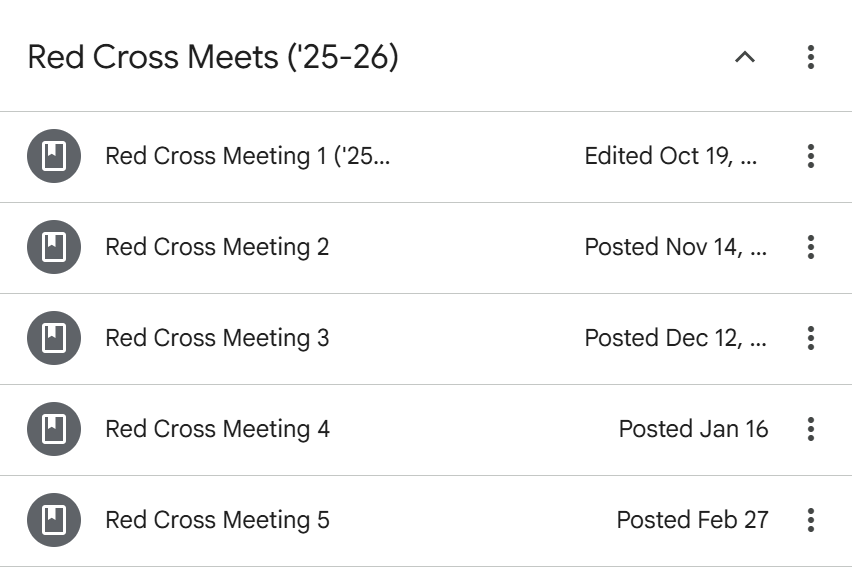This screenshot has width=852, height=584.
Task: Collapse the Red Cross Meets topic chevron
Action: [744, 58]
